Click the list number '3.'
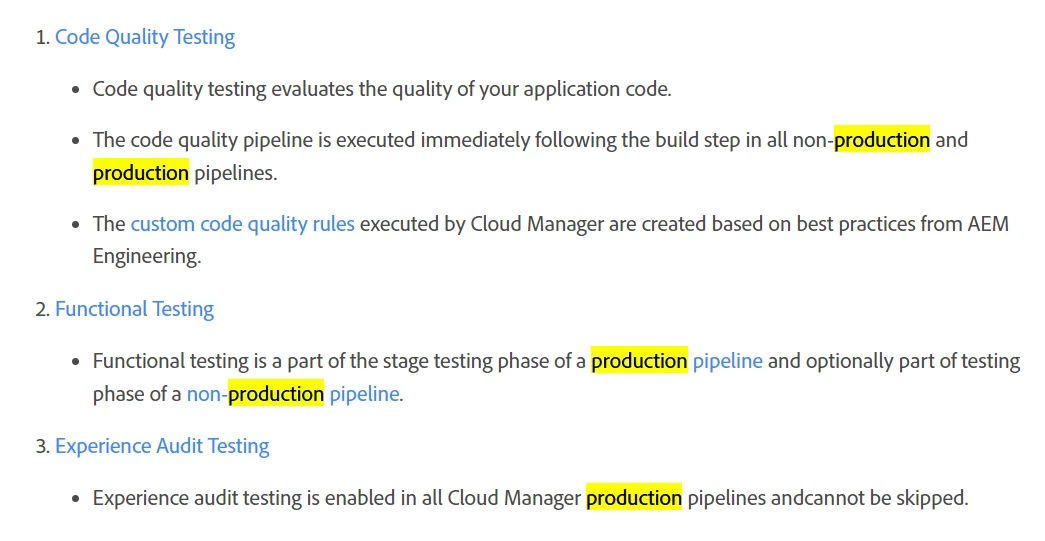1045x541 pixels. click(43, 446)
